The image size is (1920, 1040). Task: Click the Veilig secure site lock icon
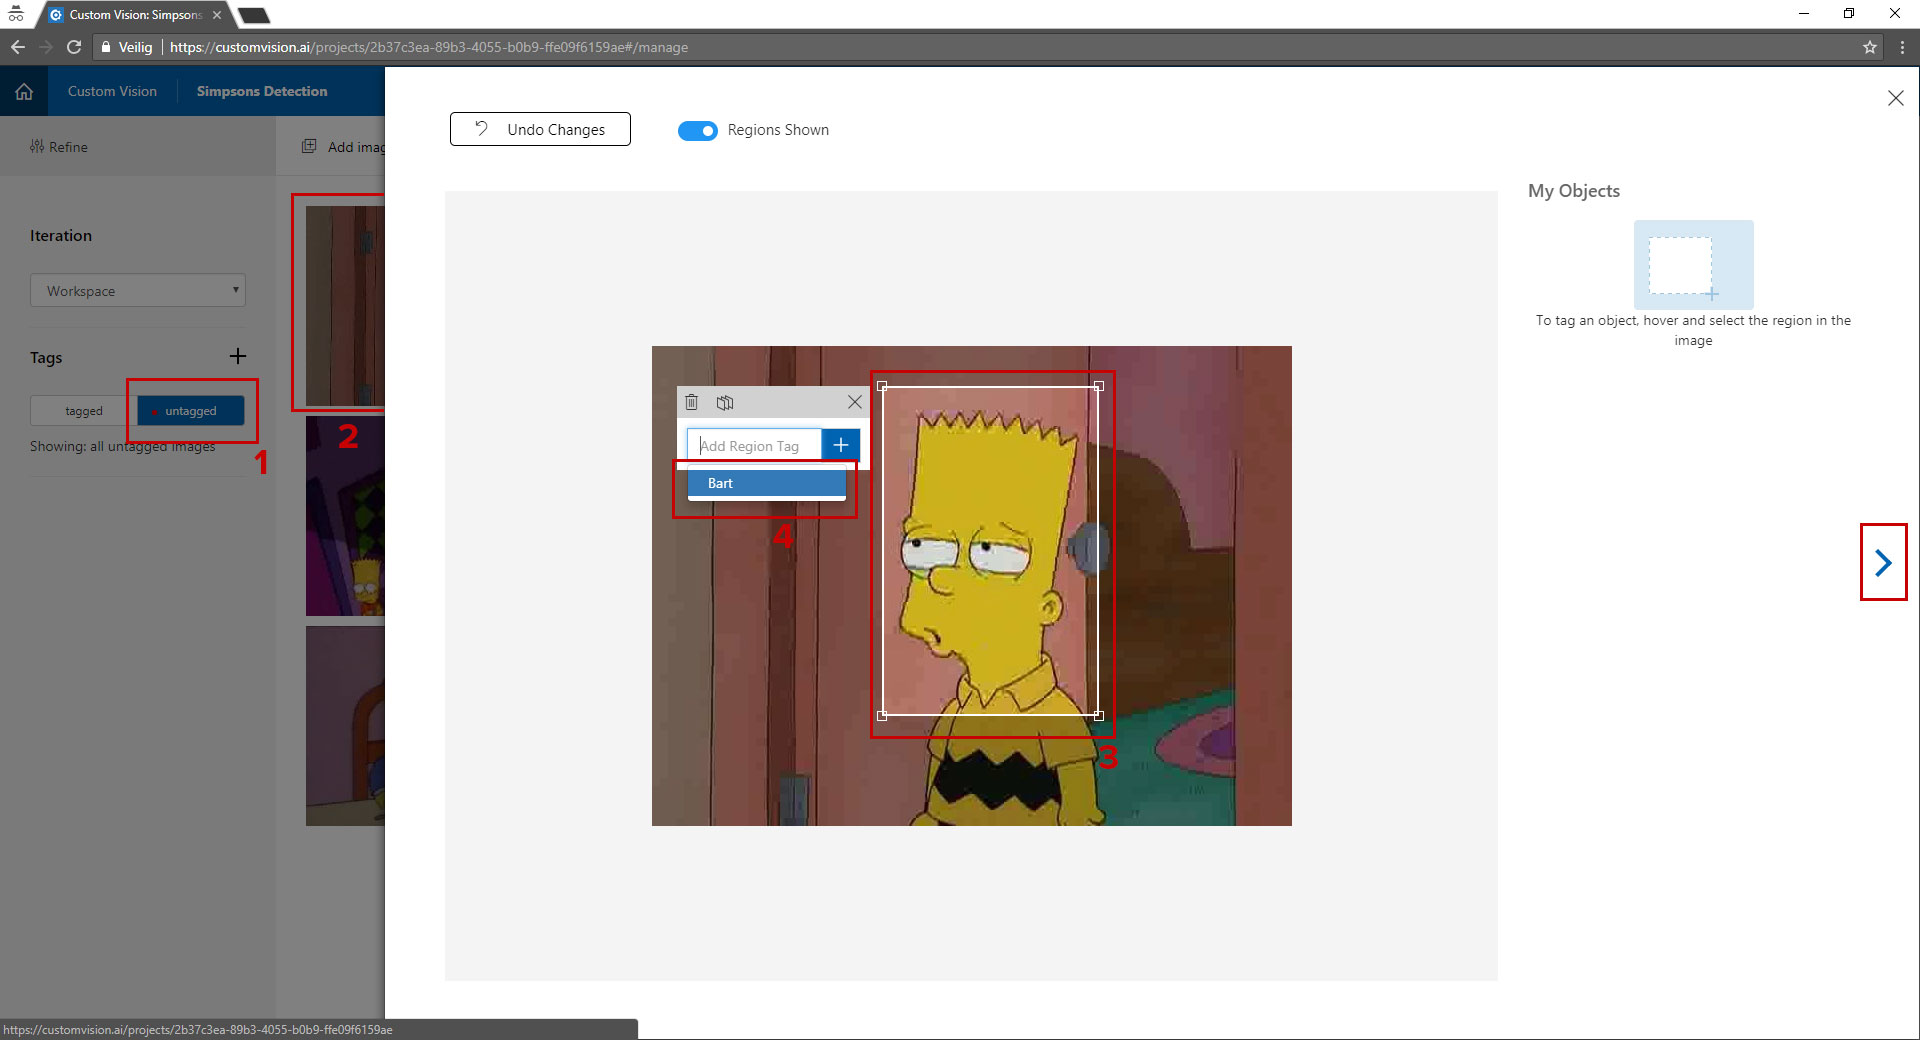(x=106, y=47)
